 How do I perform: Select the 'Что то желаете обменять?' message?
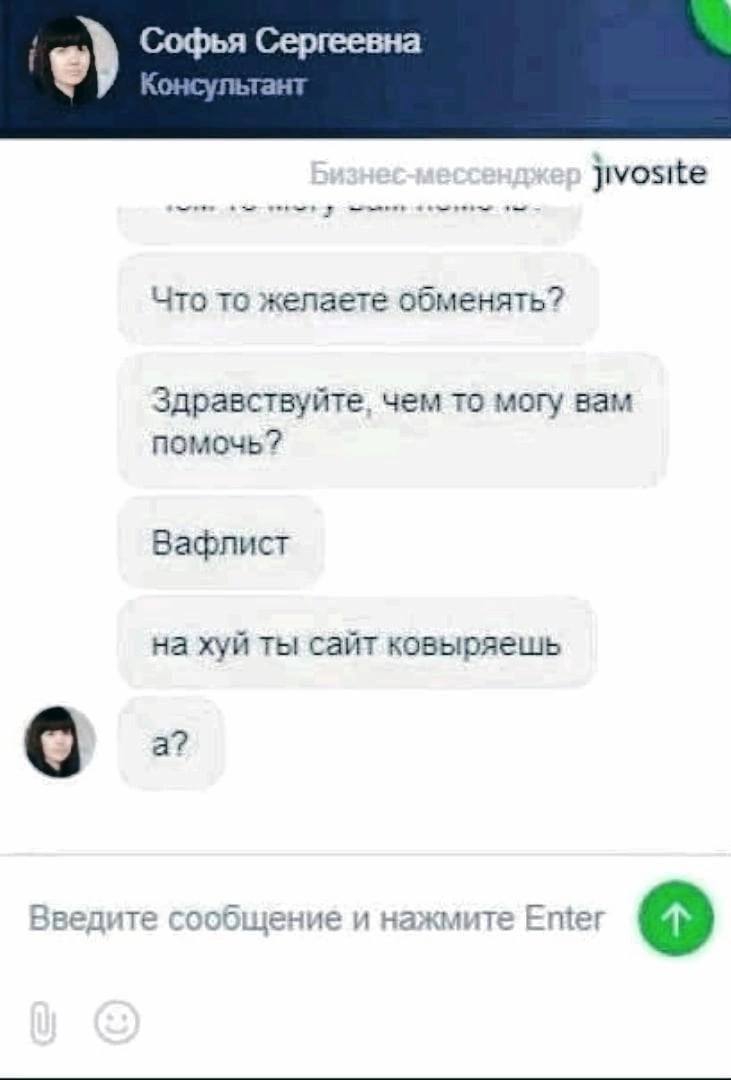point(358,299)
